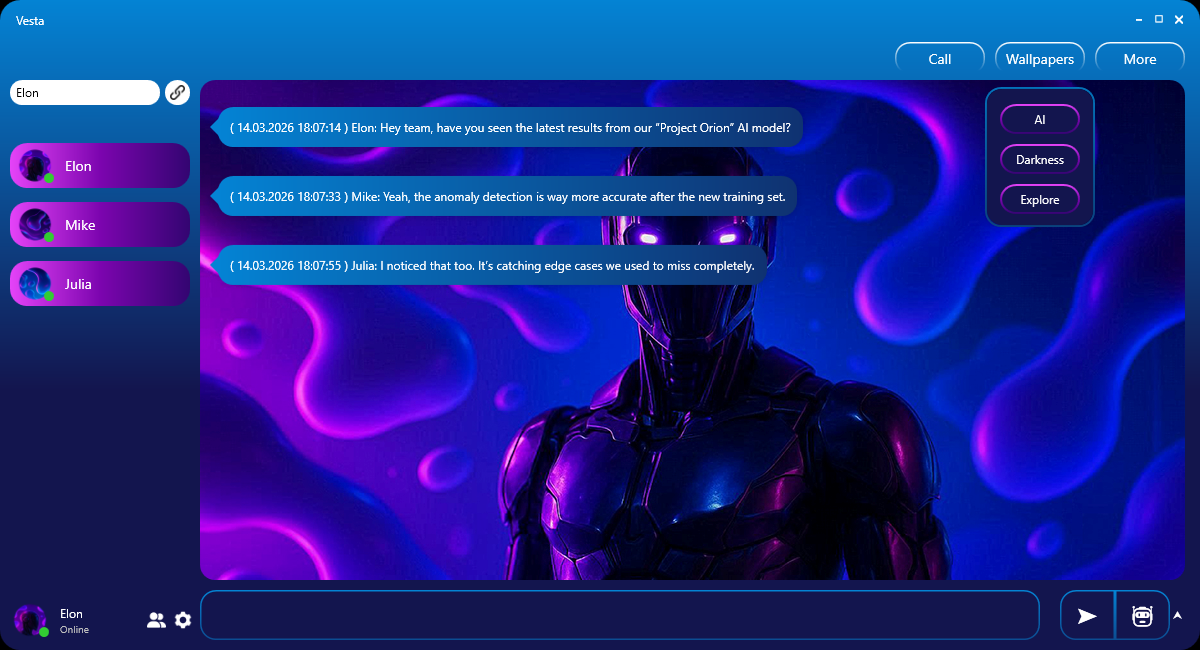Send message with the arrow icon
Viewport: 1200px width, 650px height.
[x=1087, y=616]
